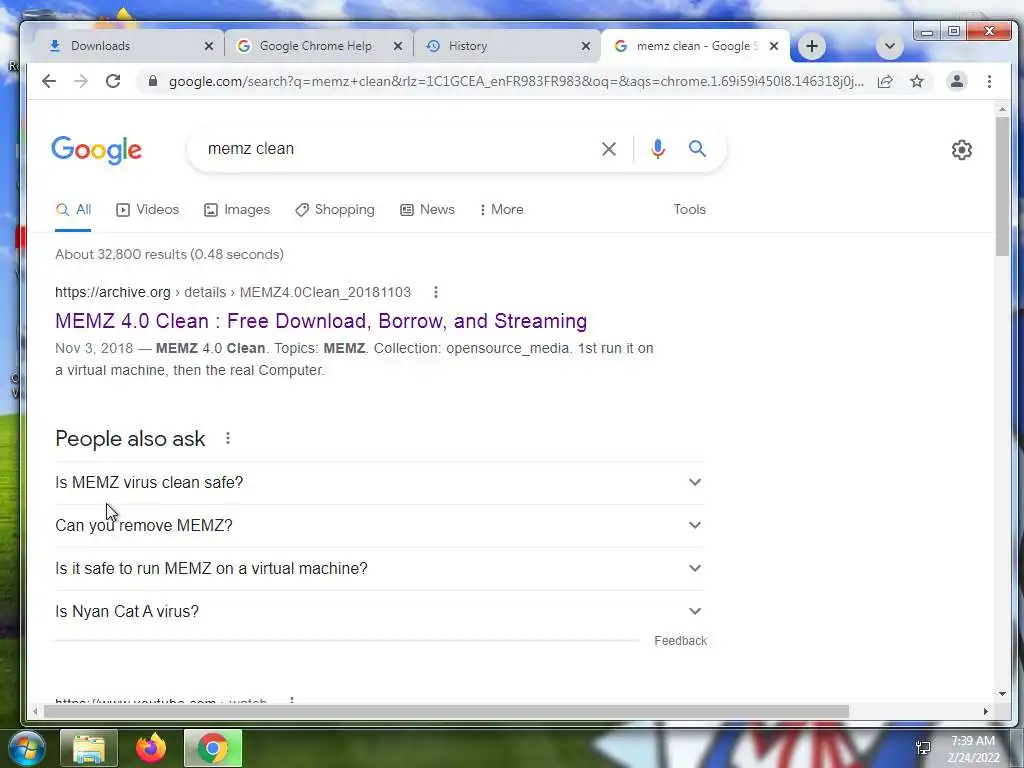Click the vertical scrollbar thumb

1002,186
